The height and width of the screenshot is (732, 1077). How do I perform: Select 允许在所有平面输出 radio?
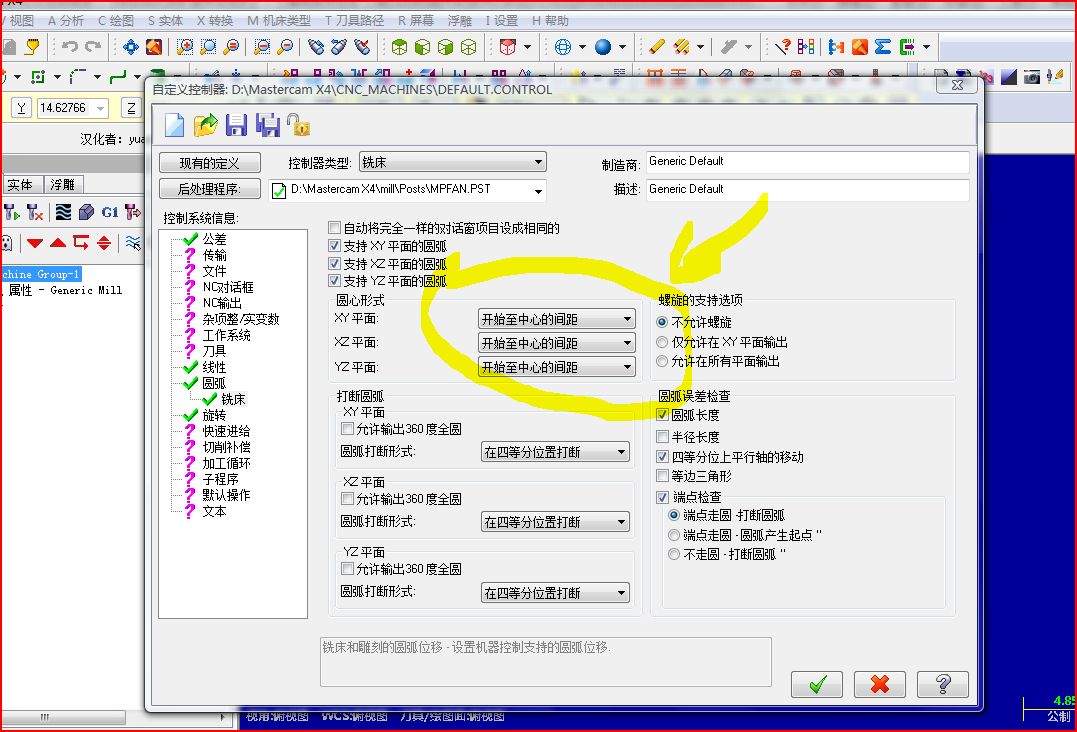pos(662,361)
